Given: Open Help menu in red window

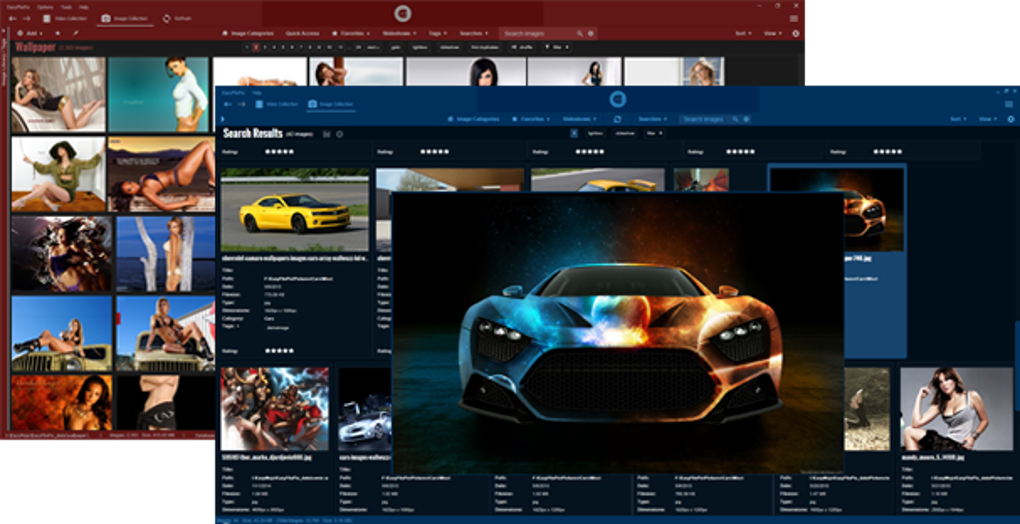Looking at the screenshot, I should (83, 7).
